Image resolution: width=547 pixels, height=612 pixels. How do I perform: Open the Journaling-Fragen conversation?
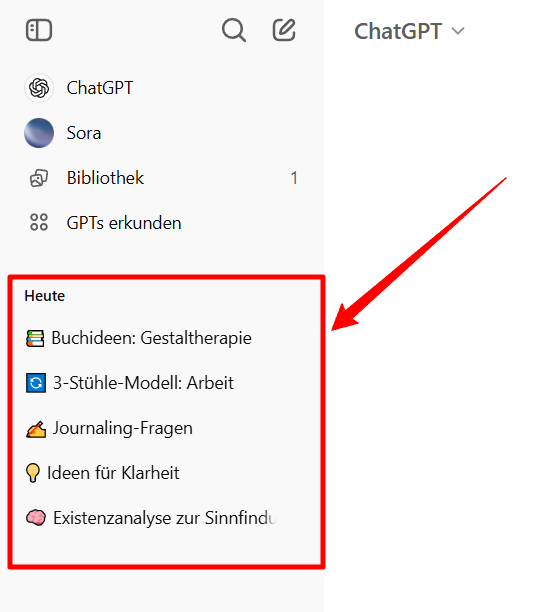(x=161, y=428)
